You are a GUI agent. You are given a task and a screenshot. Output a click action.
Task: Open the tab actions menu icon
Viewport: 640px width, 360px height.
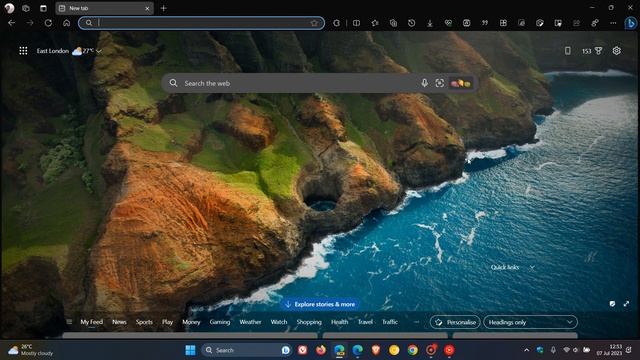tap(43, 8)
